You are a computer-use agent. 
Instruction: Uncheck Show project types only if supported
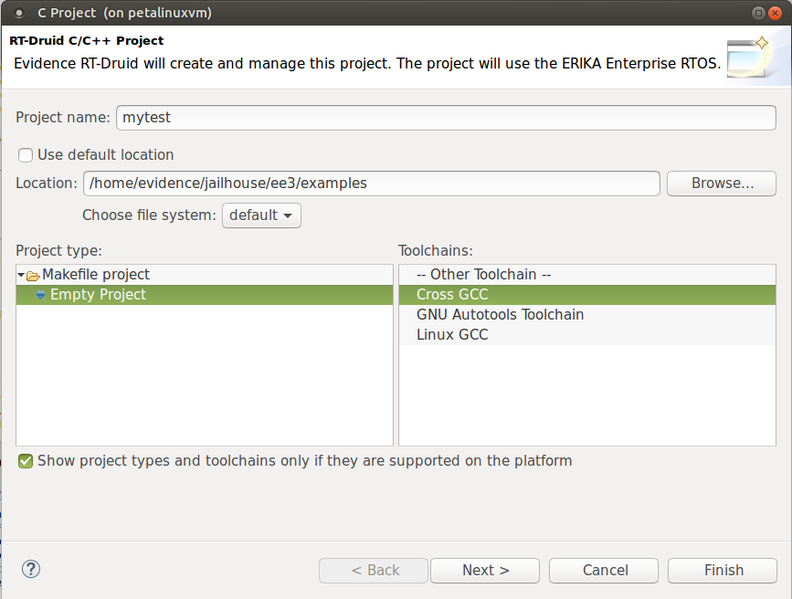coord(25,461)
